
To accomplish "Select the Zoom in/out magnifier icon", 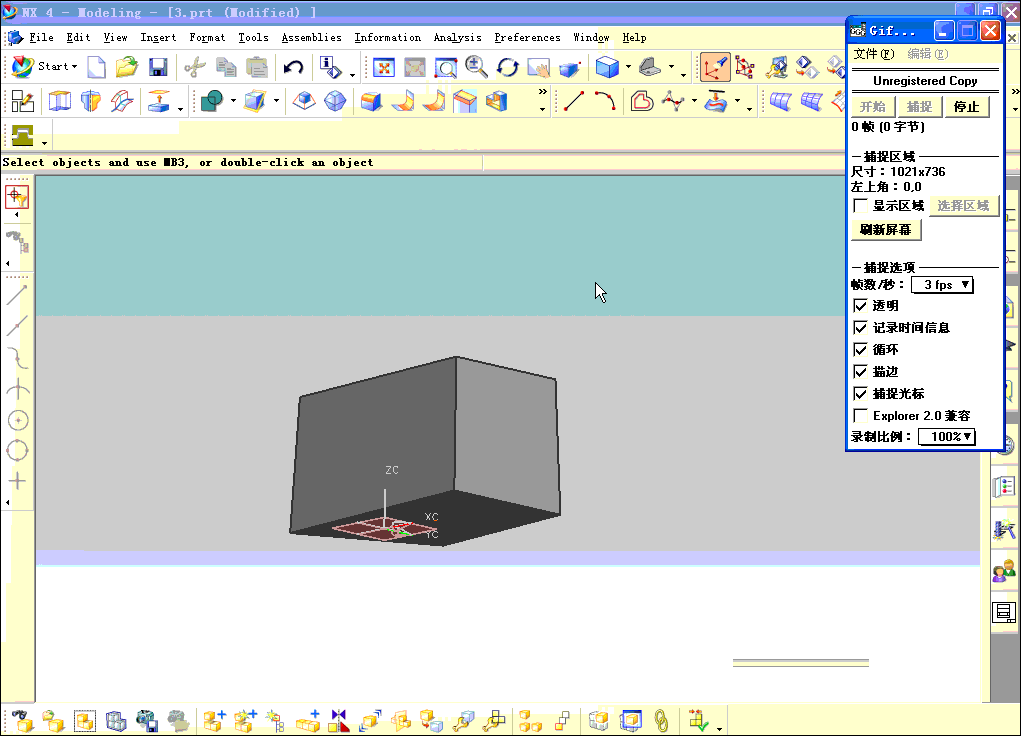I will point(476,67).
